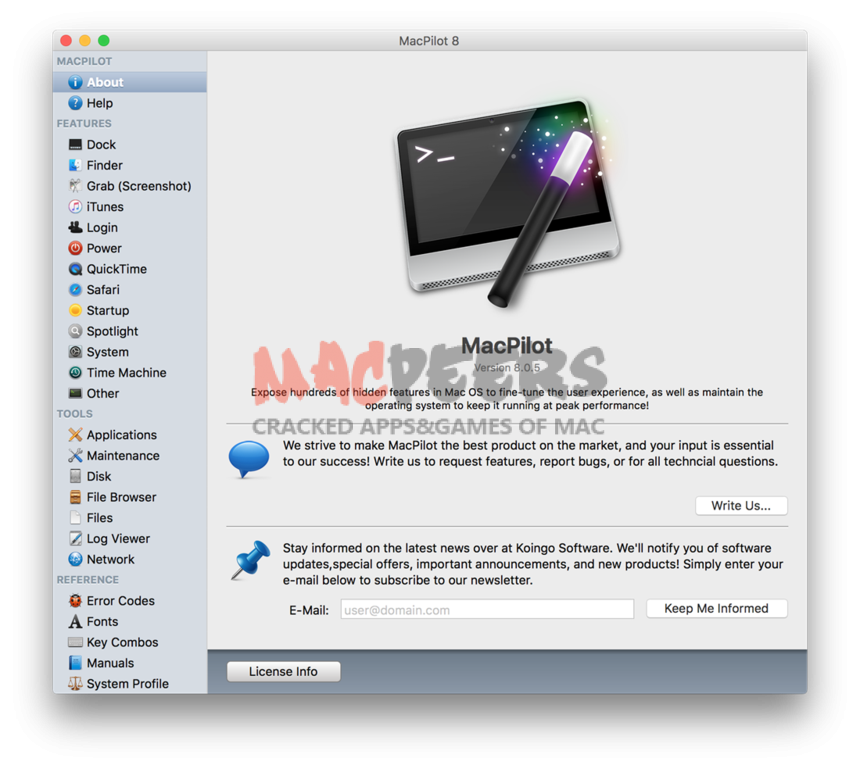Open the Dock features section
The image size is (860, 769).
coord(130,145)
